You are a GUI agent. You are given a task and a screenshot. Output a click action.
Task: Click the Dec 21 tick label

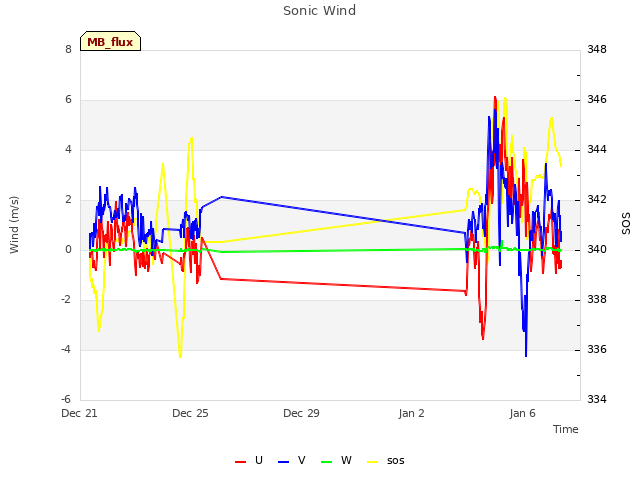pyautogui.click(x=79, y=413)
